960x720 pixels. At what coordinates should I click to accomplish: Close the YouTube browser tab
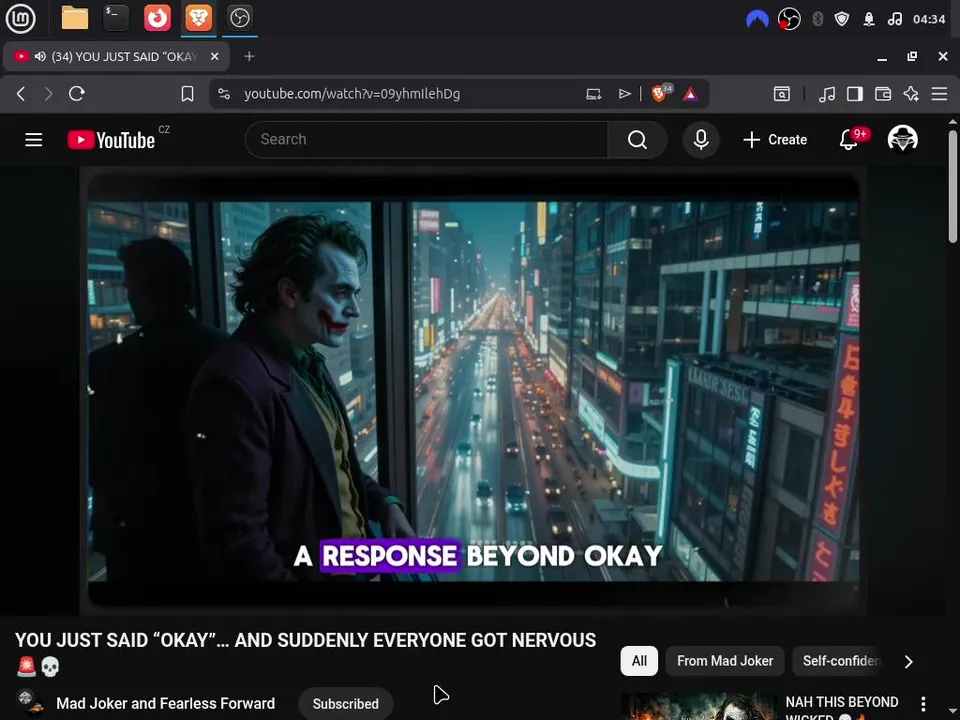pos(214,56)
